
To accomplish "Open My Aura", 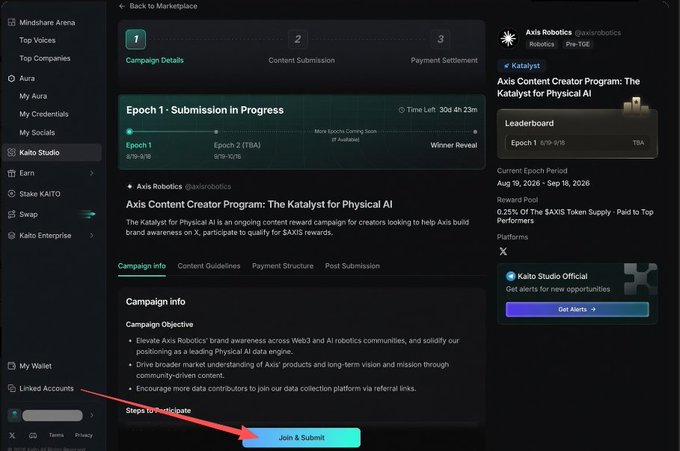I will (x=33, y=96).
